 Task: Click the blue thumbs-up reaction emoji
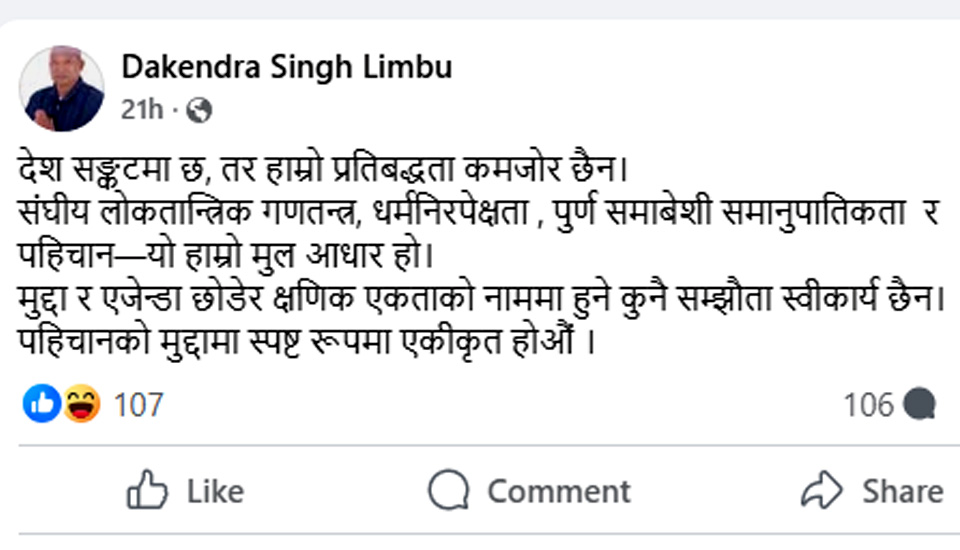point(42,404)
